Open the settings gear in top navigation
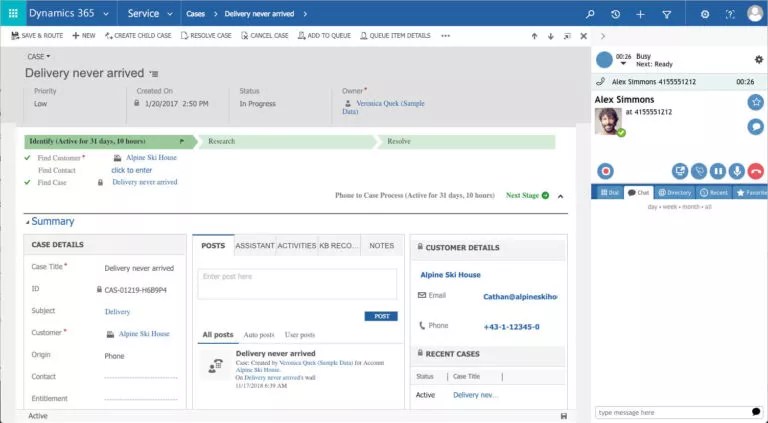 click(705, 14)
